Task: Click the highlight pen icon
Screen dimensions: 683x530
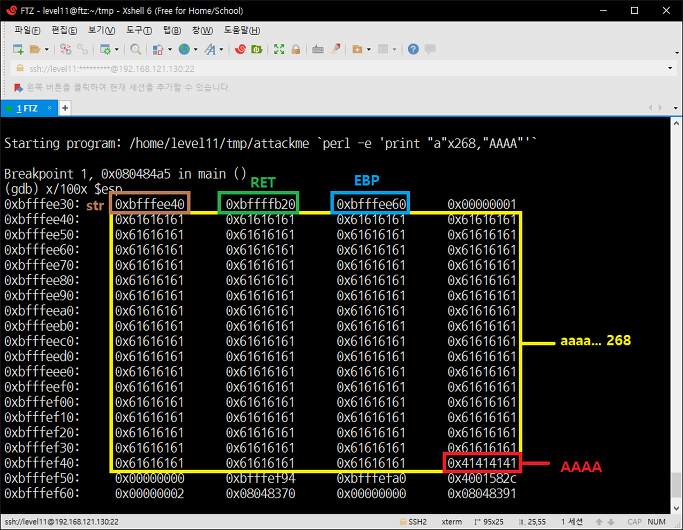Action: (x=335, y=49)
